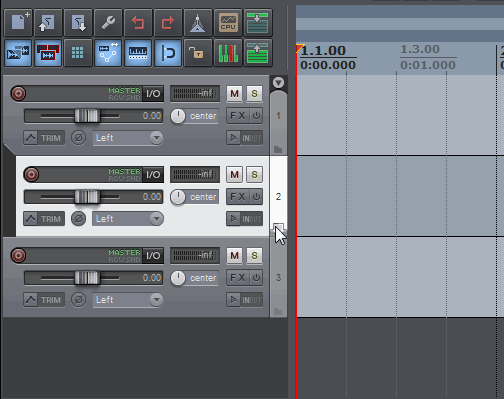The width and height of the screenshot is (504, 399).
Task: Click the Save Project toolbar icon
Action: coord(78,23)
